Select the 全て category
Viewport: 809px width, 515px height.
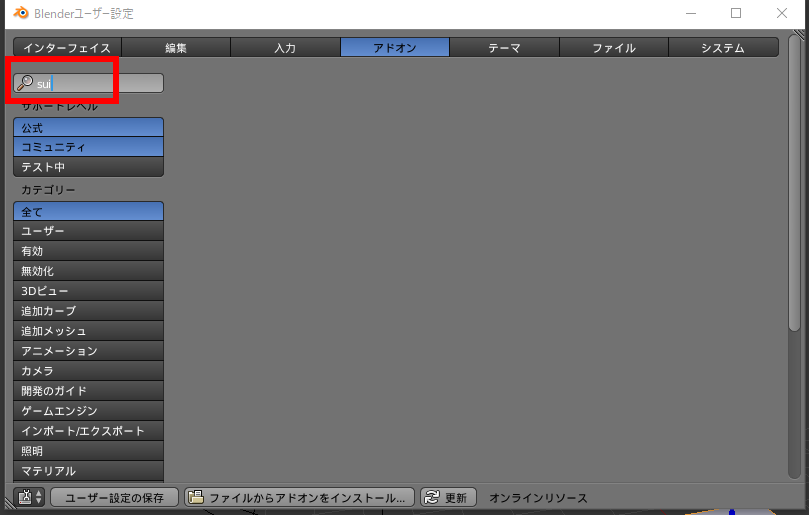coord(89,212)
